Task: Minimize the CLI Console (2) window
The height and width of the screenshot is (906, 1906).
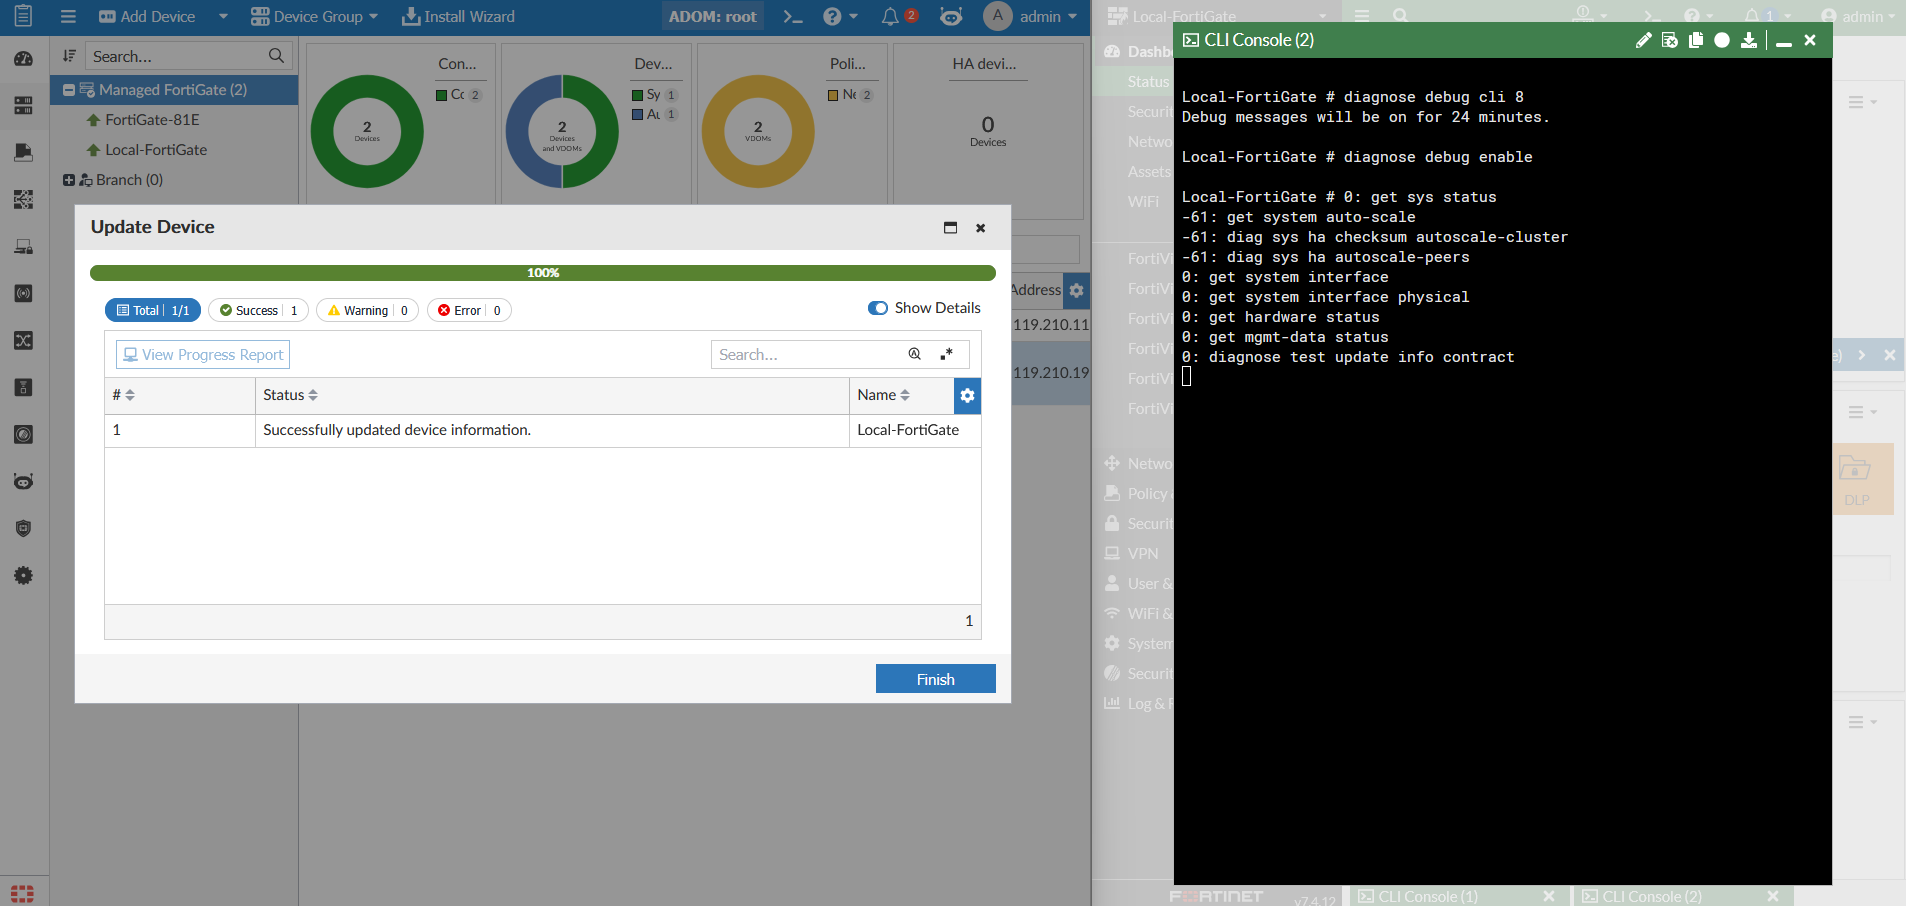Action: [1783, 41]
